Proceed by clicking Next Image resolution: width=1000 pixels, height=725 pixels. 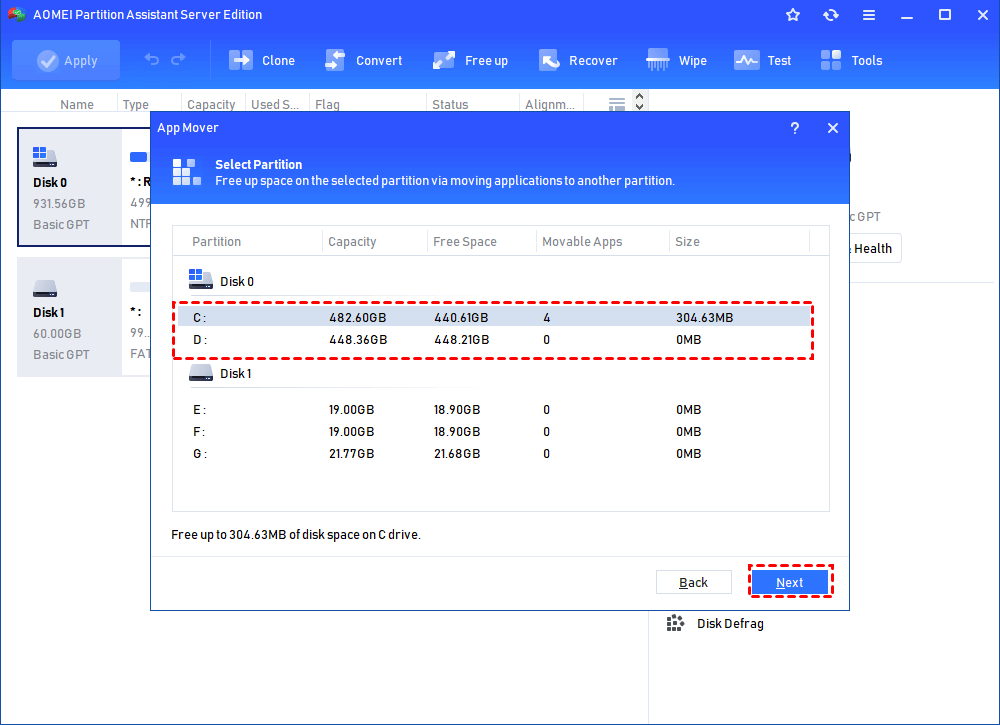pyautogui.click(x=790, y=582)
